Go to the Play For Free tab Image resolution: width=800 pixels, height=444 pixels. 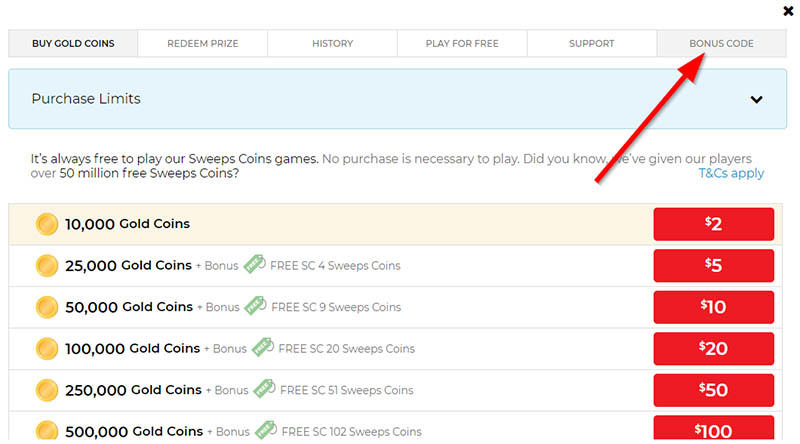[462, 44]
